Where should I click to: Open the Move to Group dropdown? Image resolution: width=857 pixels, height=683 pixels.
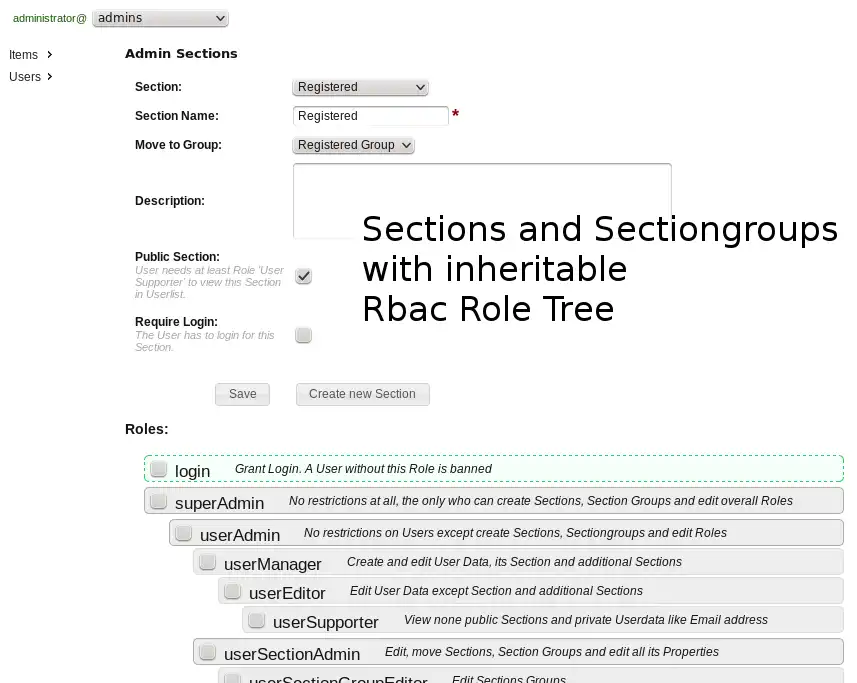point(353,145)
